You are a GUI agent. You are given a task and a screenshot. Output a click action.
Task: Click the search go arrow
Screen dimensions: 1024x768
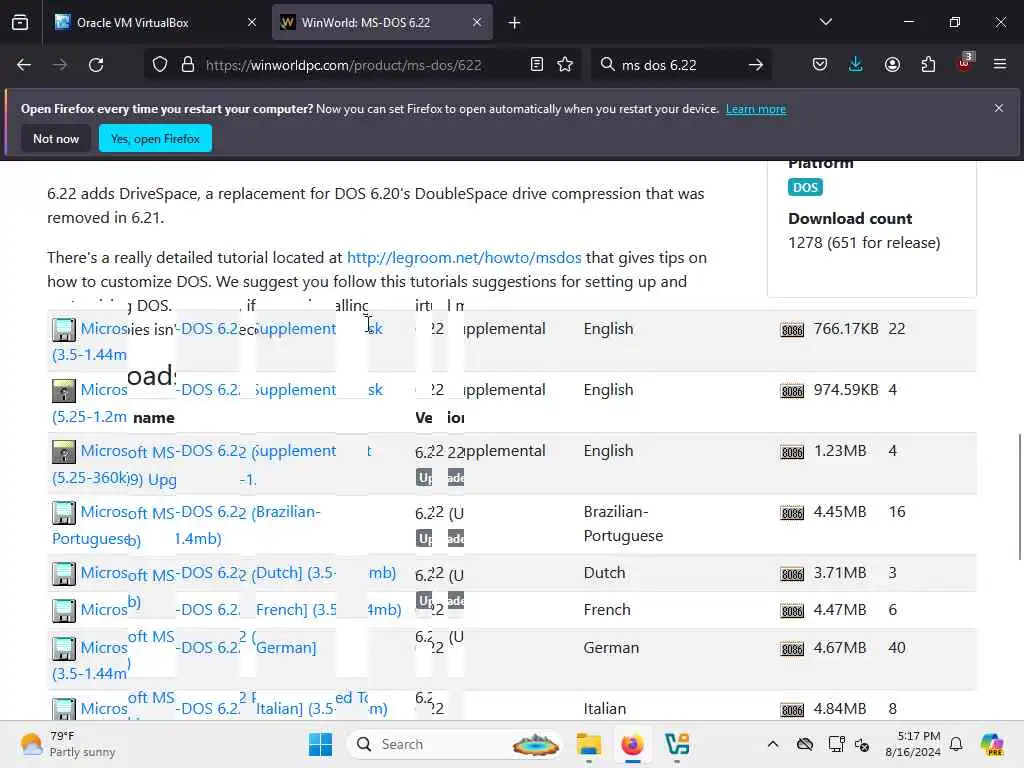pyautogui.click(x=756, y=65)
